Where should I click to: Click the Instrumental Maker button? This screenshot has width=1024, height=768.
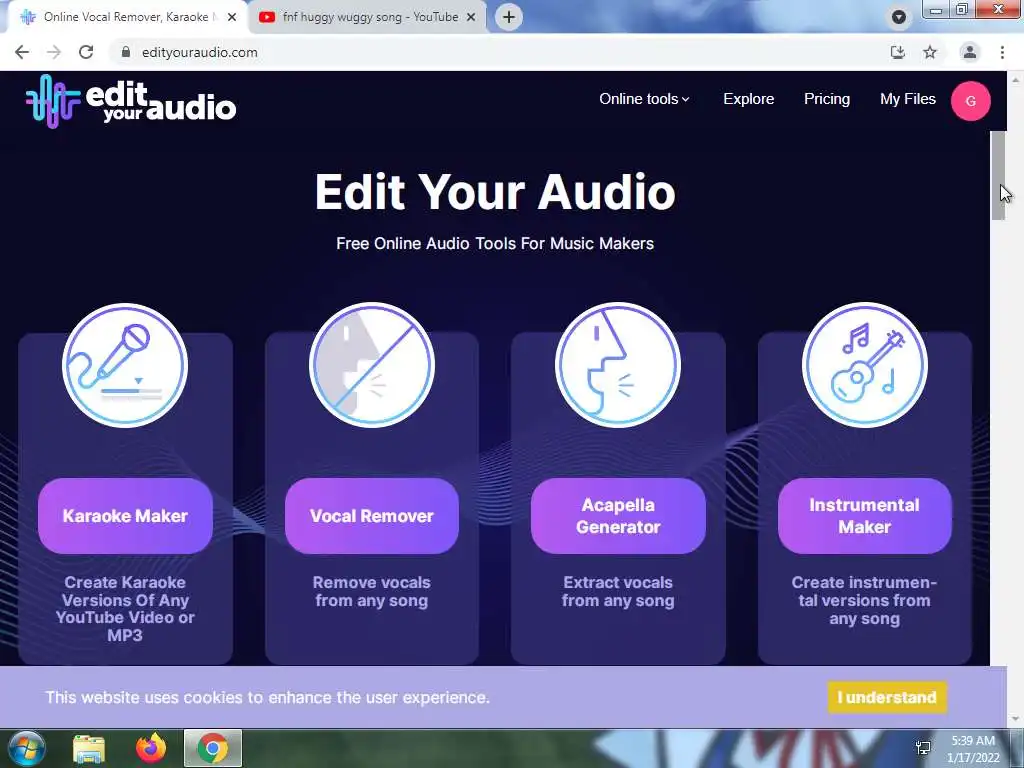pyautogui.click(x=865, y=516)
